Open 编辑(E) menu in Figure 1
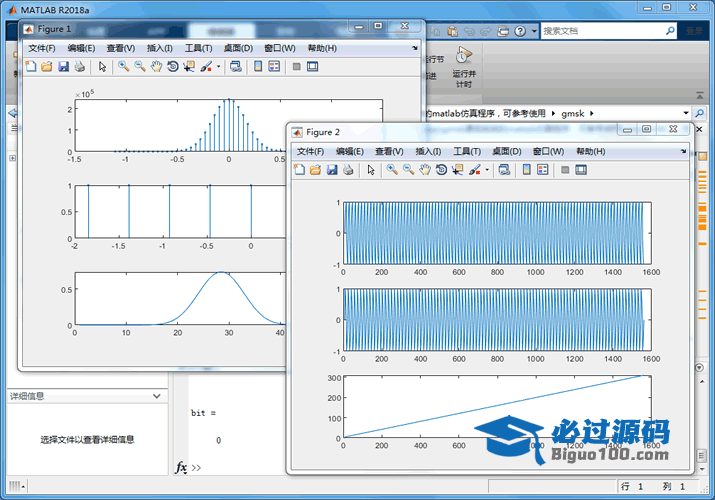This screenshot has height=500, width=715. [x=81, y=48]
